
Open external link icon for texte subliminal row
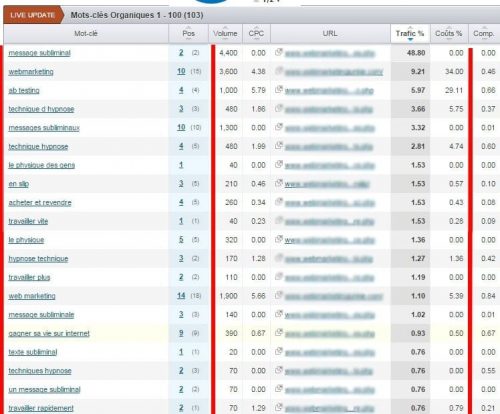279,351
